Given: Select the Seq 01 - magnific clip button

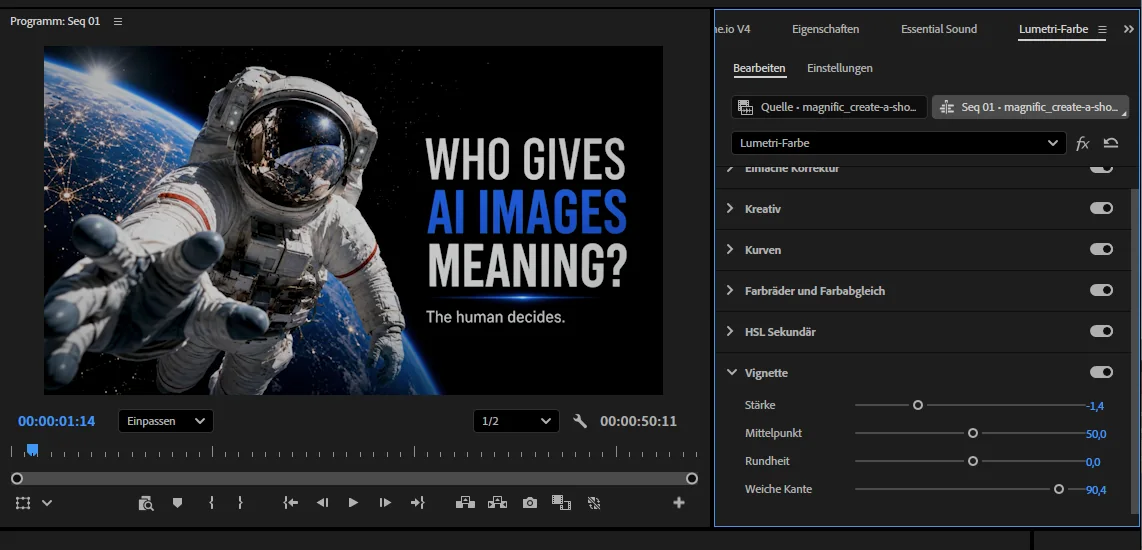Looking at the screenshot, I should [x=1030, y=107].
